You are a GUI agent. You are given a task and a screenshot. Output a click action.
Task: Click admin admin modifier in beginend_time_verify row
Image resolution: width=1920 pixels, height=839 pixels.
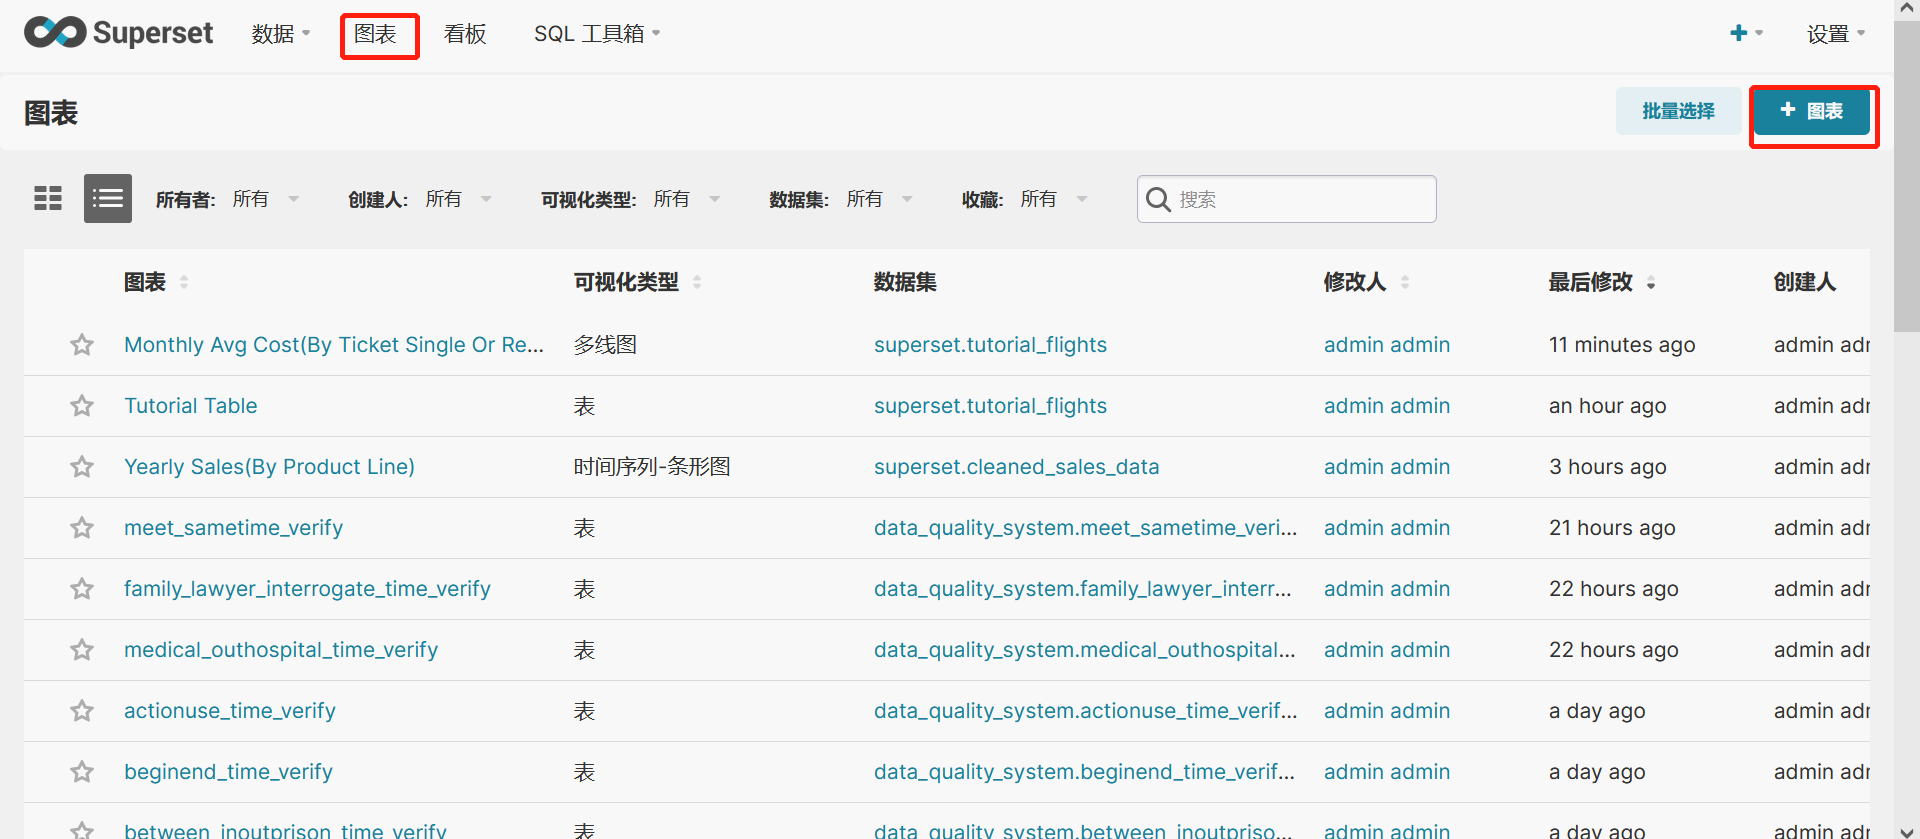[1386, 772]
